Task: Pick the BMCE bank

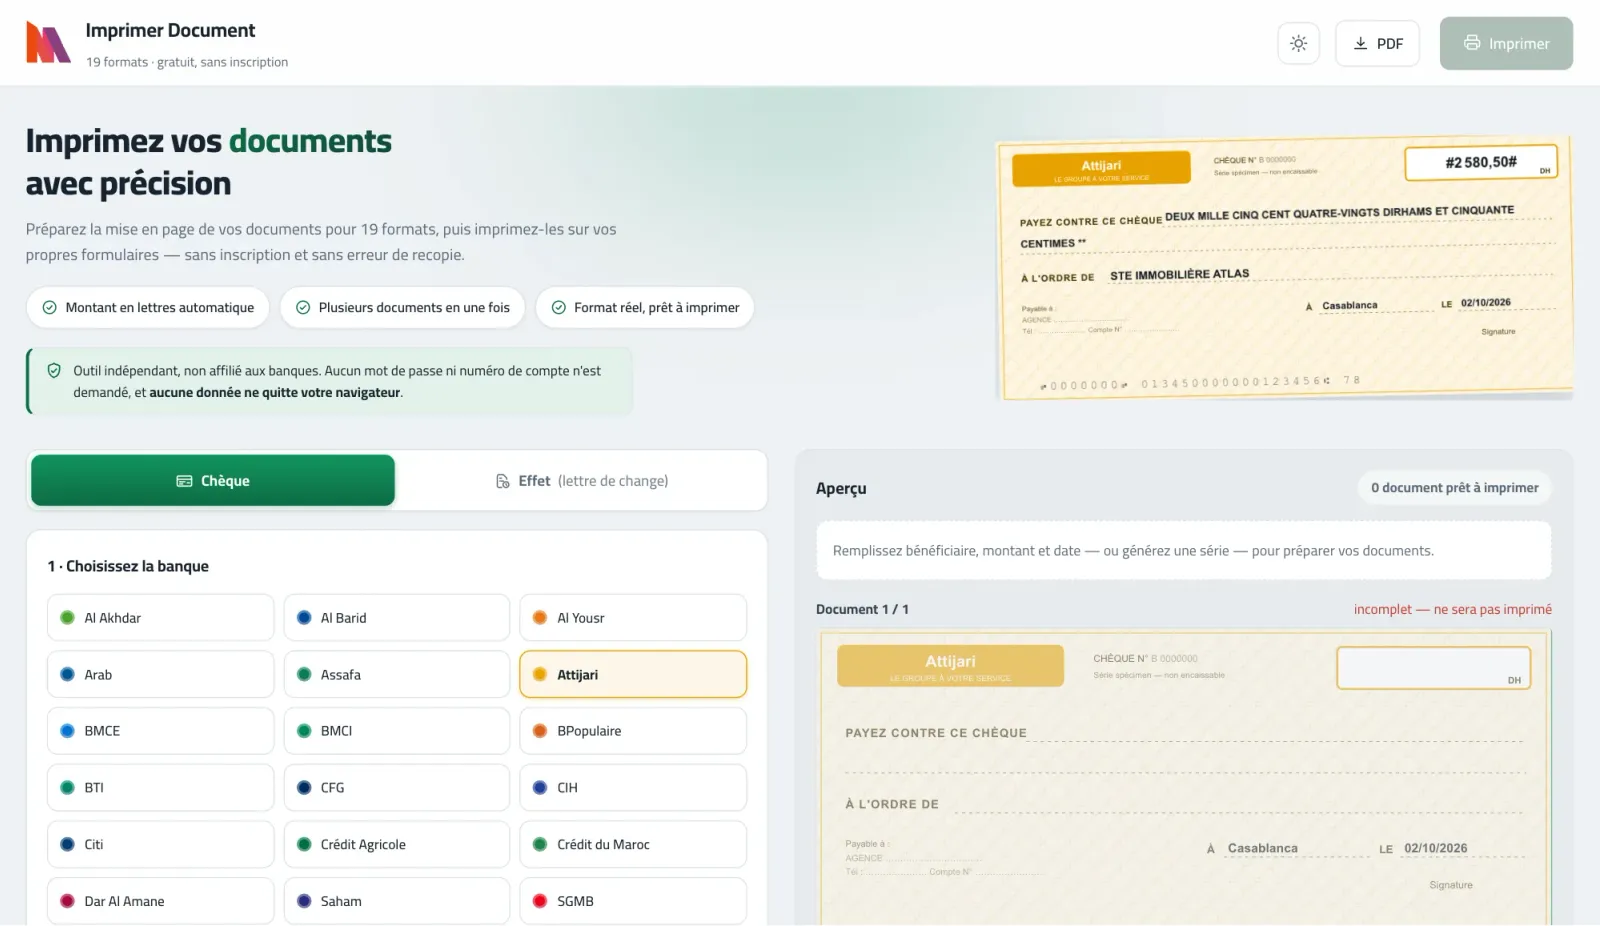Action: (160, 731)
